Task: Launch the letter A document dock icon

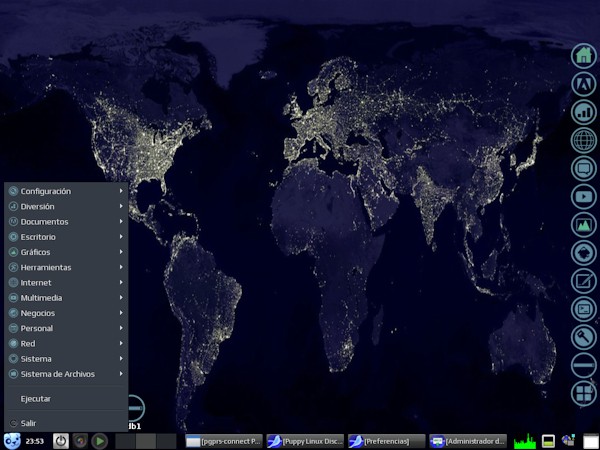Action: pyautogui.click(x=584, y=84)
